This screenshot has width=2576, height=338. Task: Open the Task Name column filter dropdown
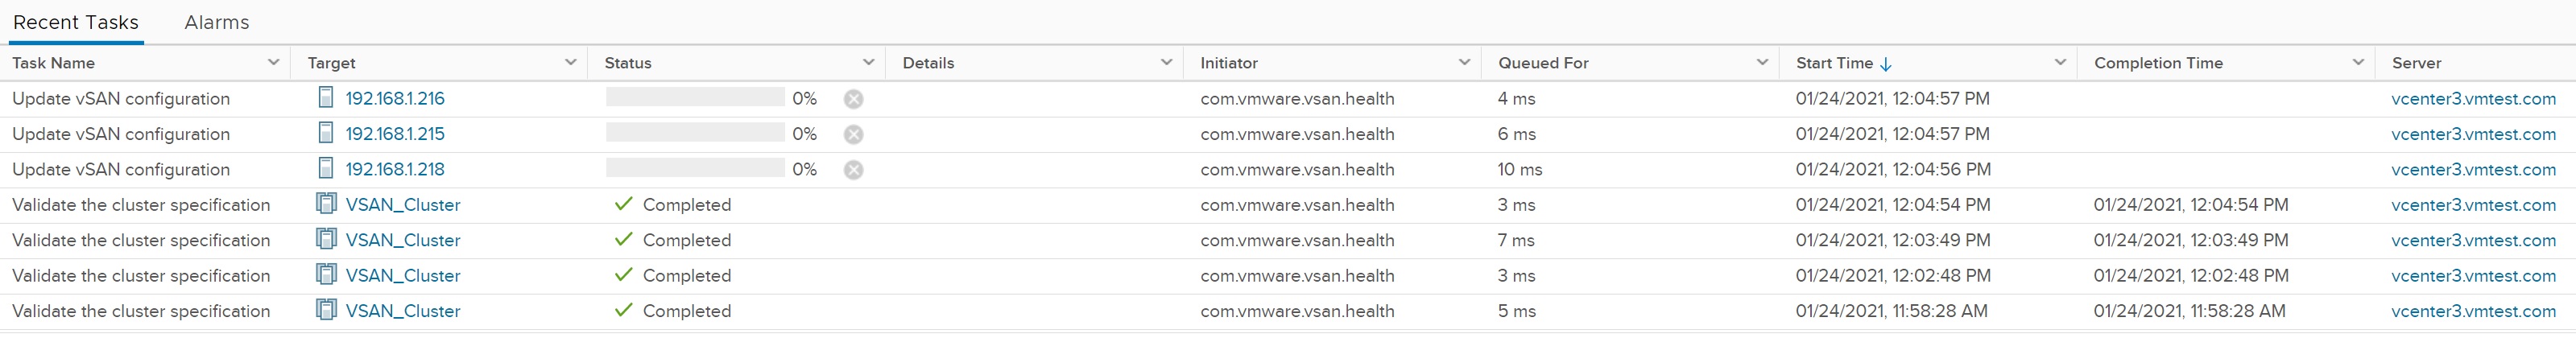click(x=273, y=63)
